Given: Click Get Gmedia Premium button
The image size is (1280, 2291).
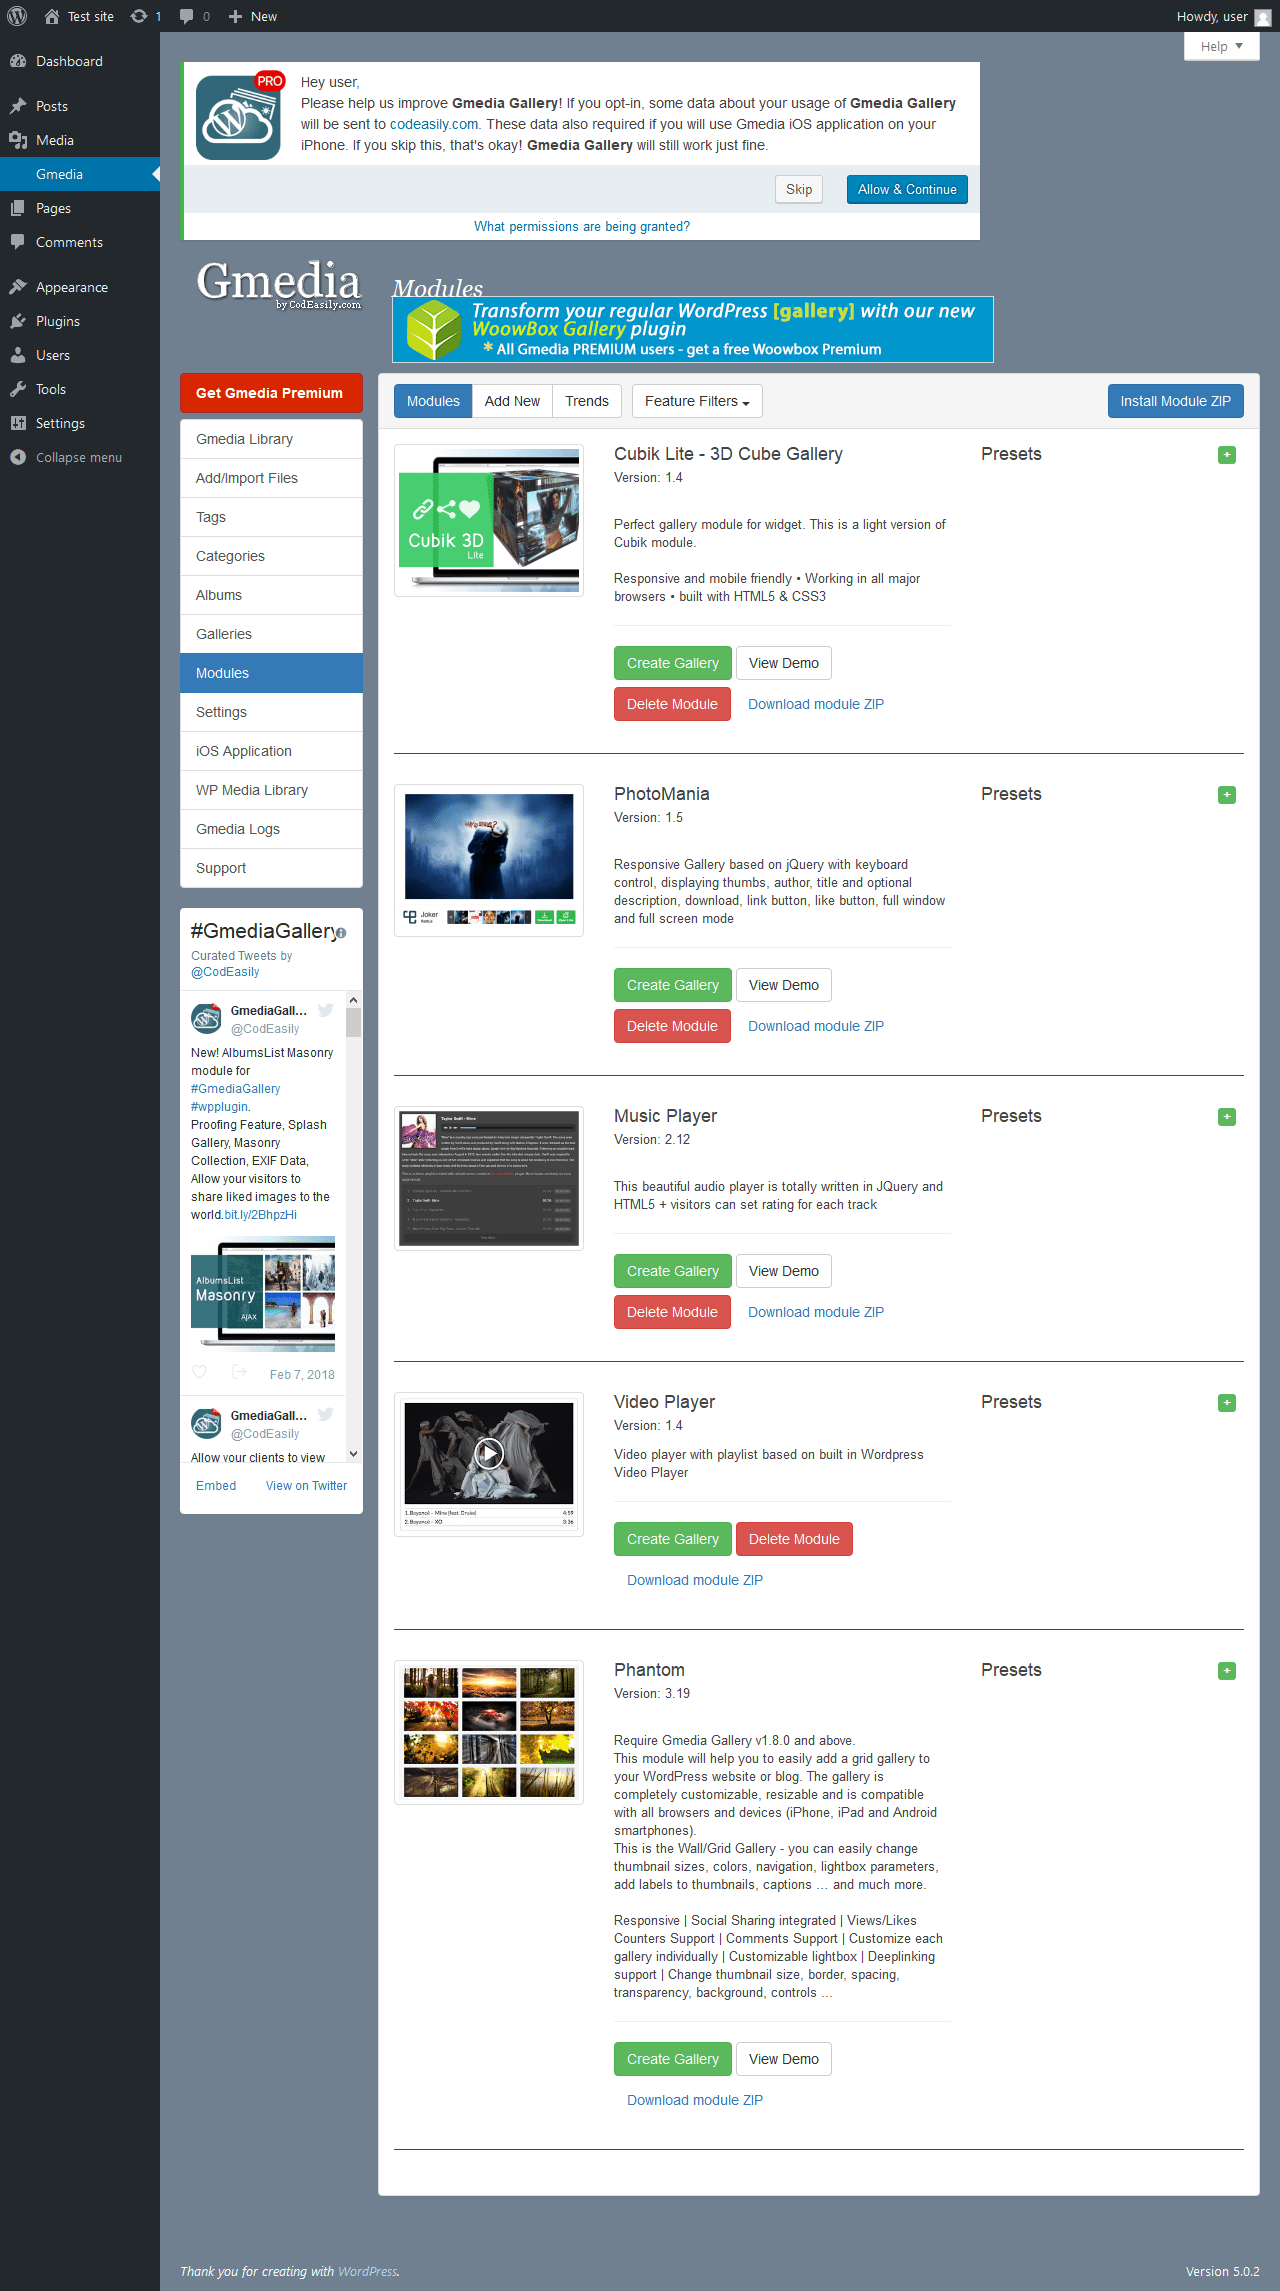Looking at the screenshot, I should (x=271, y=393).
